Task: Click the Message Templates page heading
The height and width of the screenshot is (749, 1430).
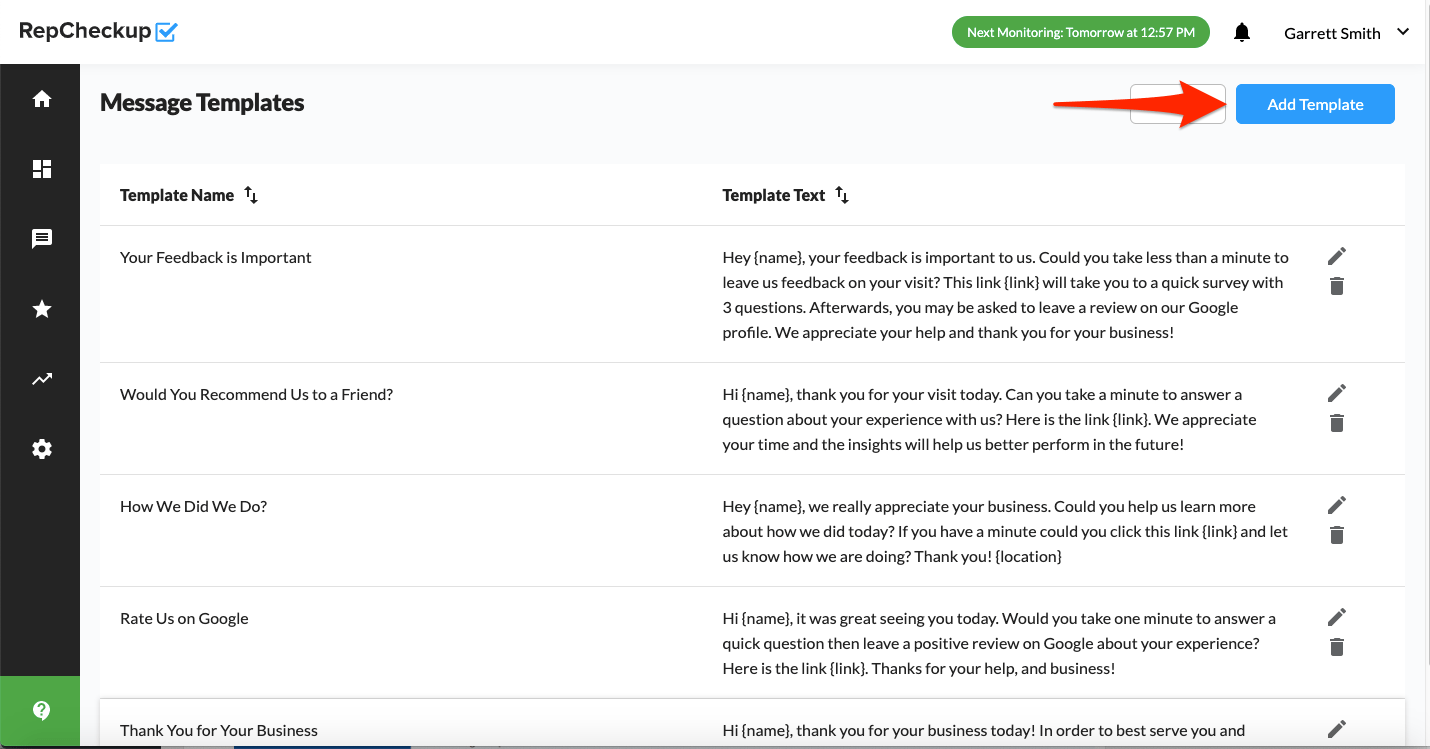Action: click(x=202, y=103)
